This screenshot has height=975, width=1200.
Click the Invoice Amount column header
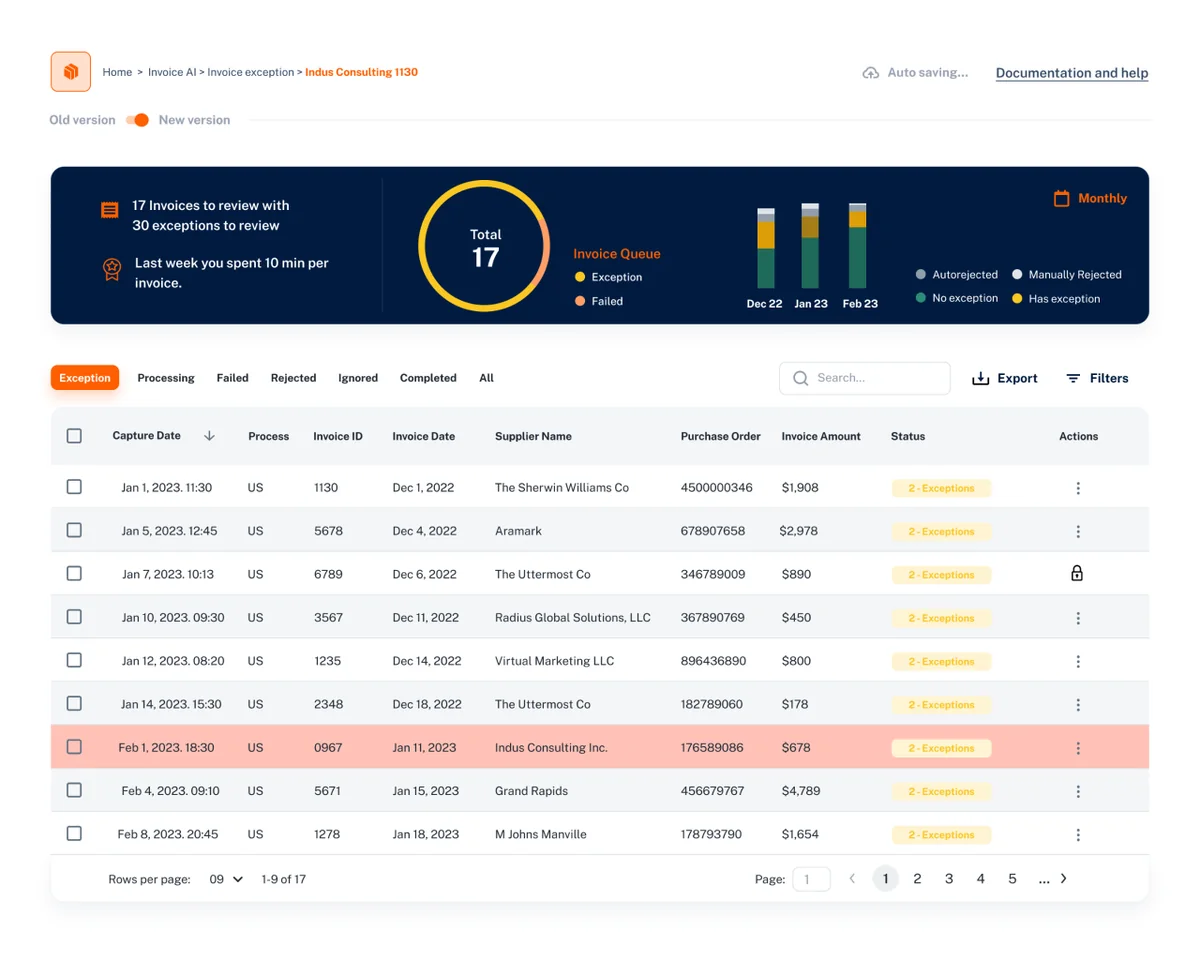point(821,436)
